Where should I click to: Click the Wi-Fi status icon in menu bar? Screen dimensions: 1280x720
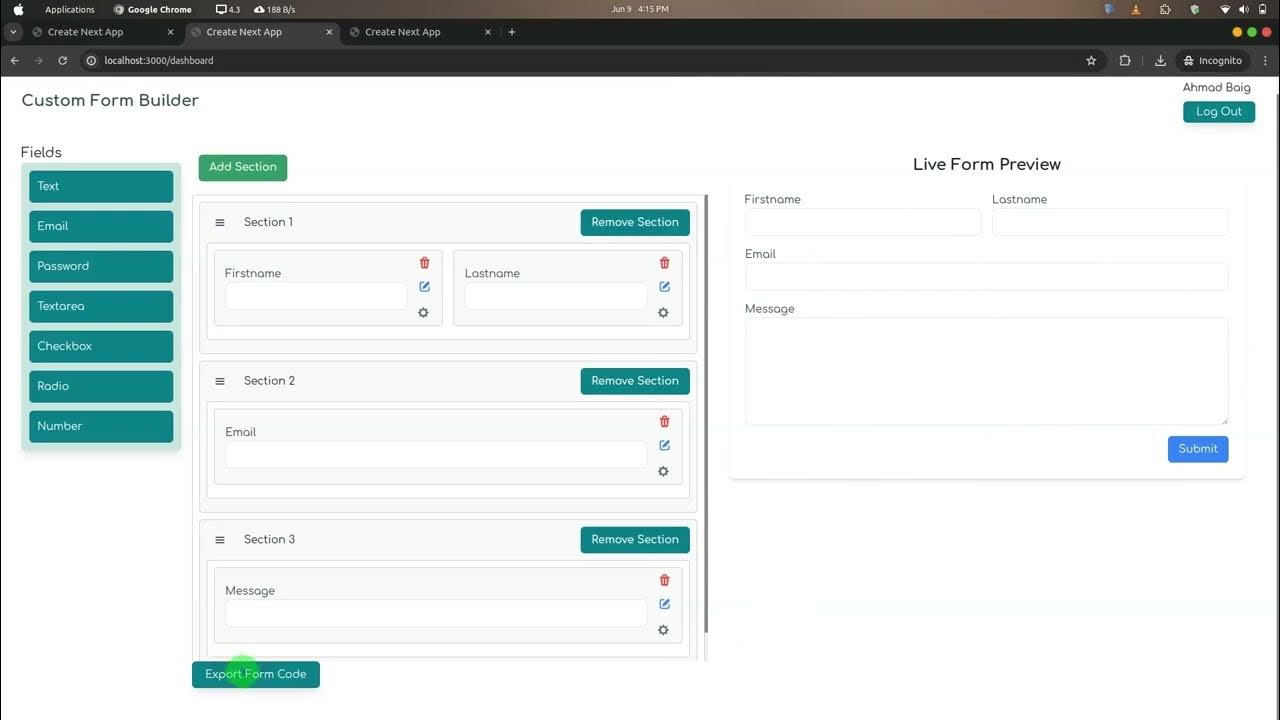[1225, 9]
